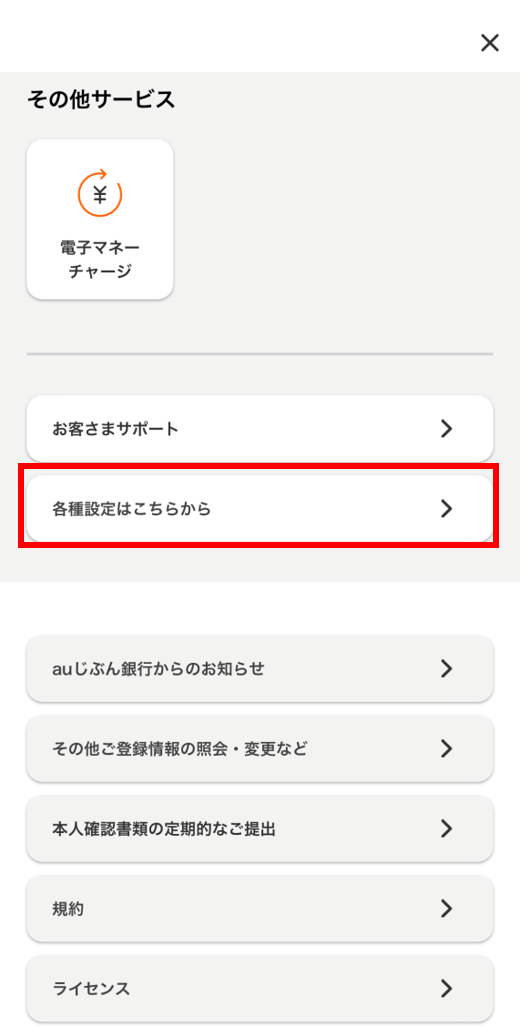
Task: Expand chevron on the ライセンス row
Action: pos(447,988)
